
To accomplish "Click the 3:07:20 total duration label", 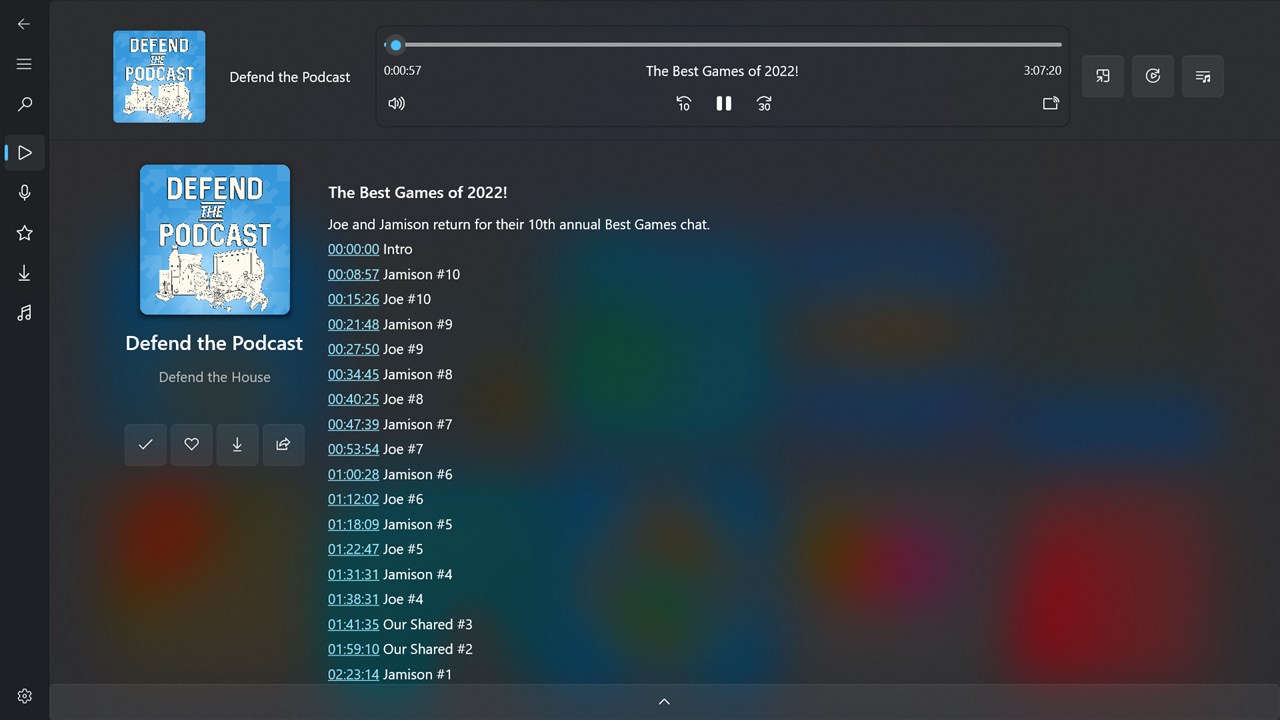I will [x=1042, y=71].
